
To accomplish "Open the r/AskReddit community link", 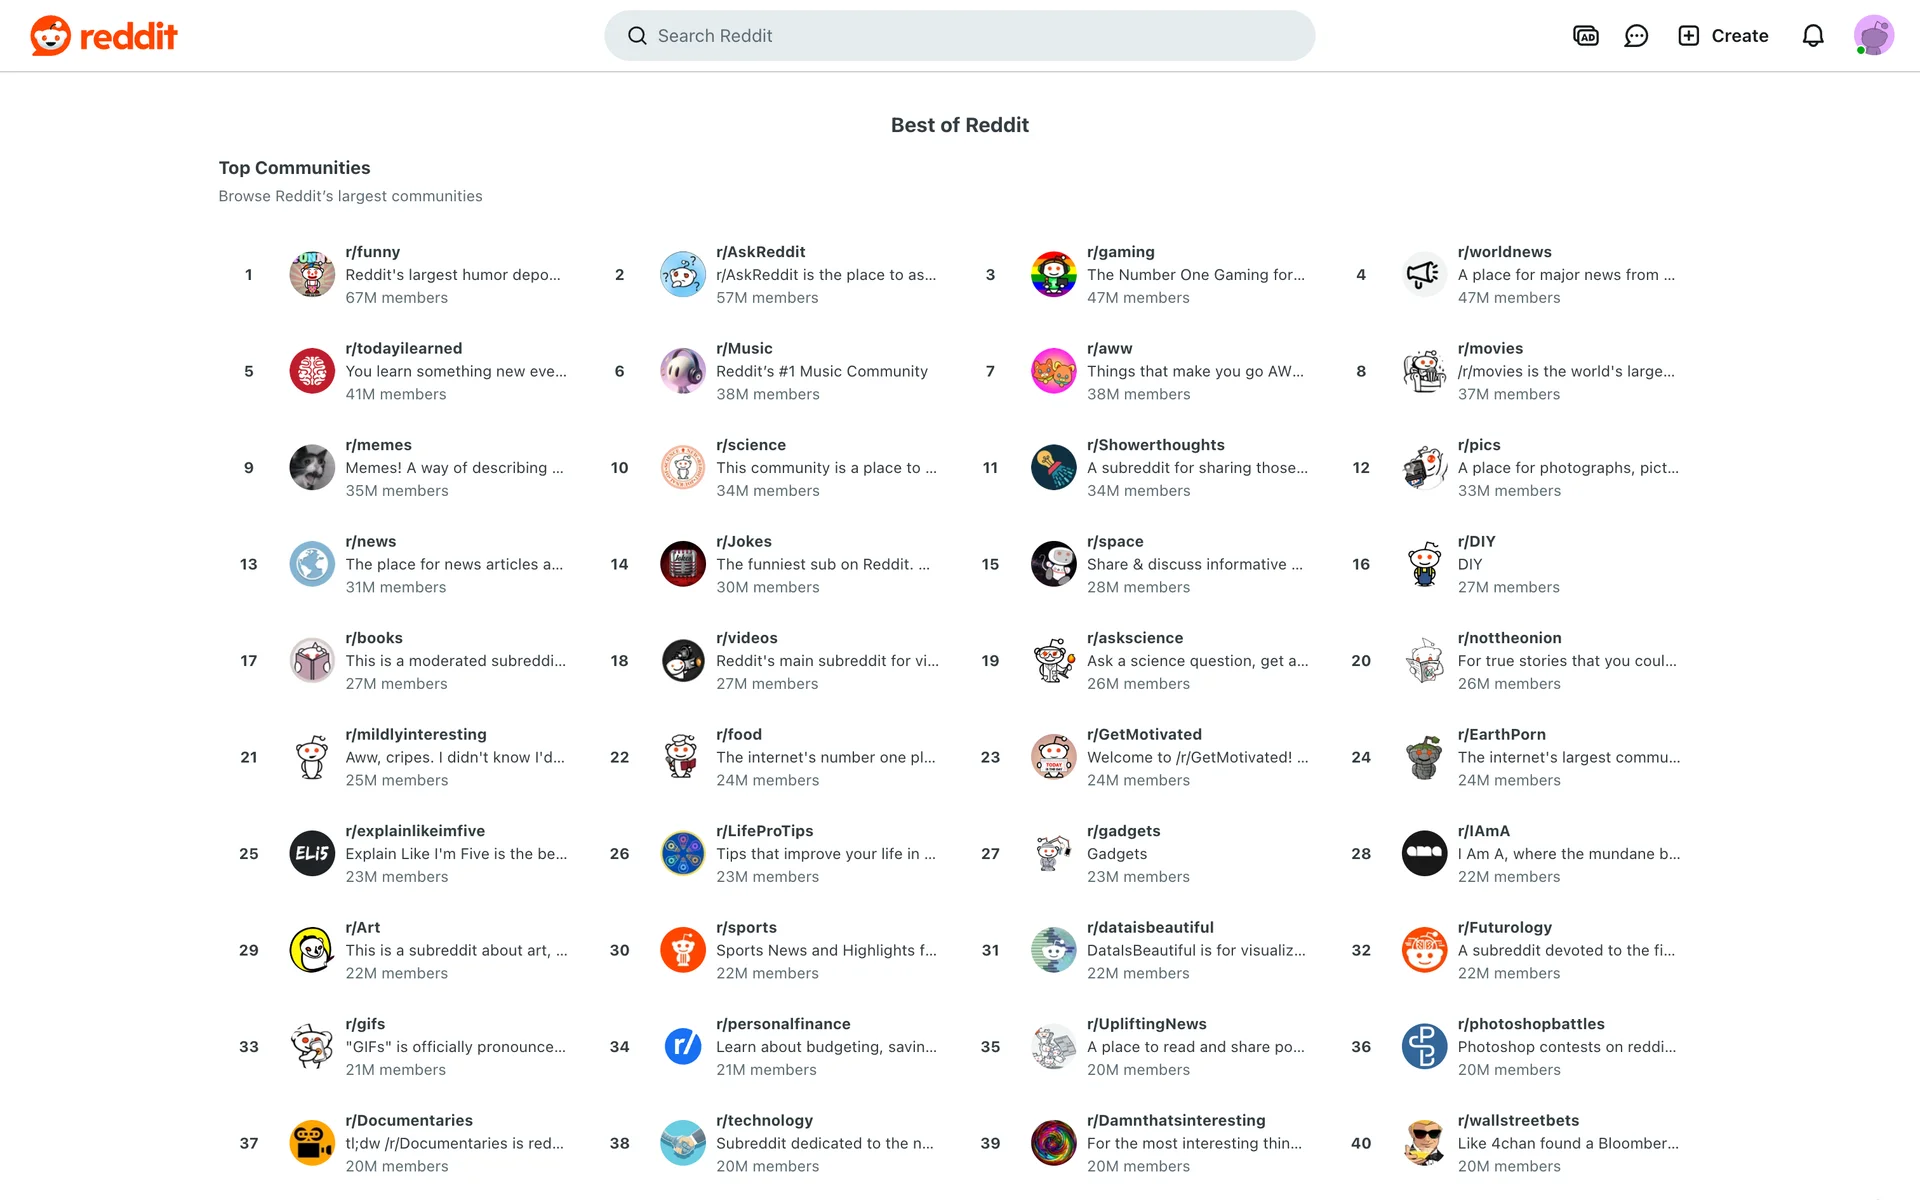I will pos(760,252).
